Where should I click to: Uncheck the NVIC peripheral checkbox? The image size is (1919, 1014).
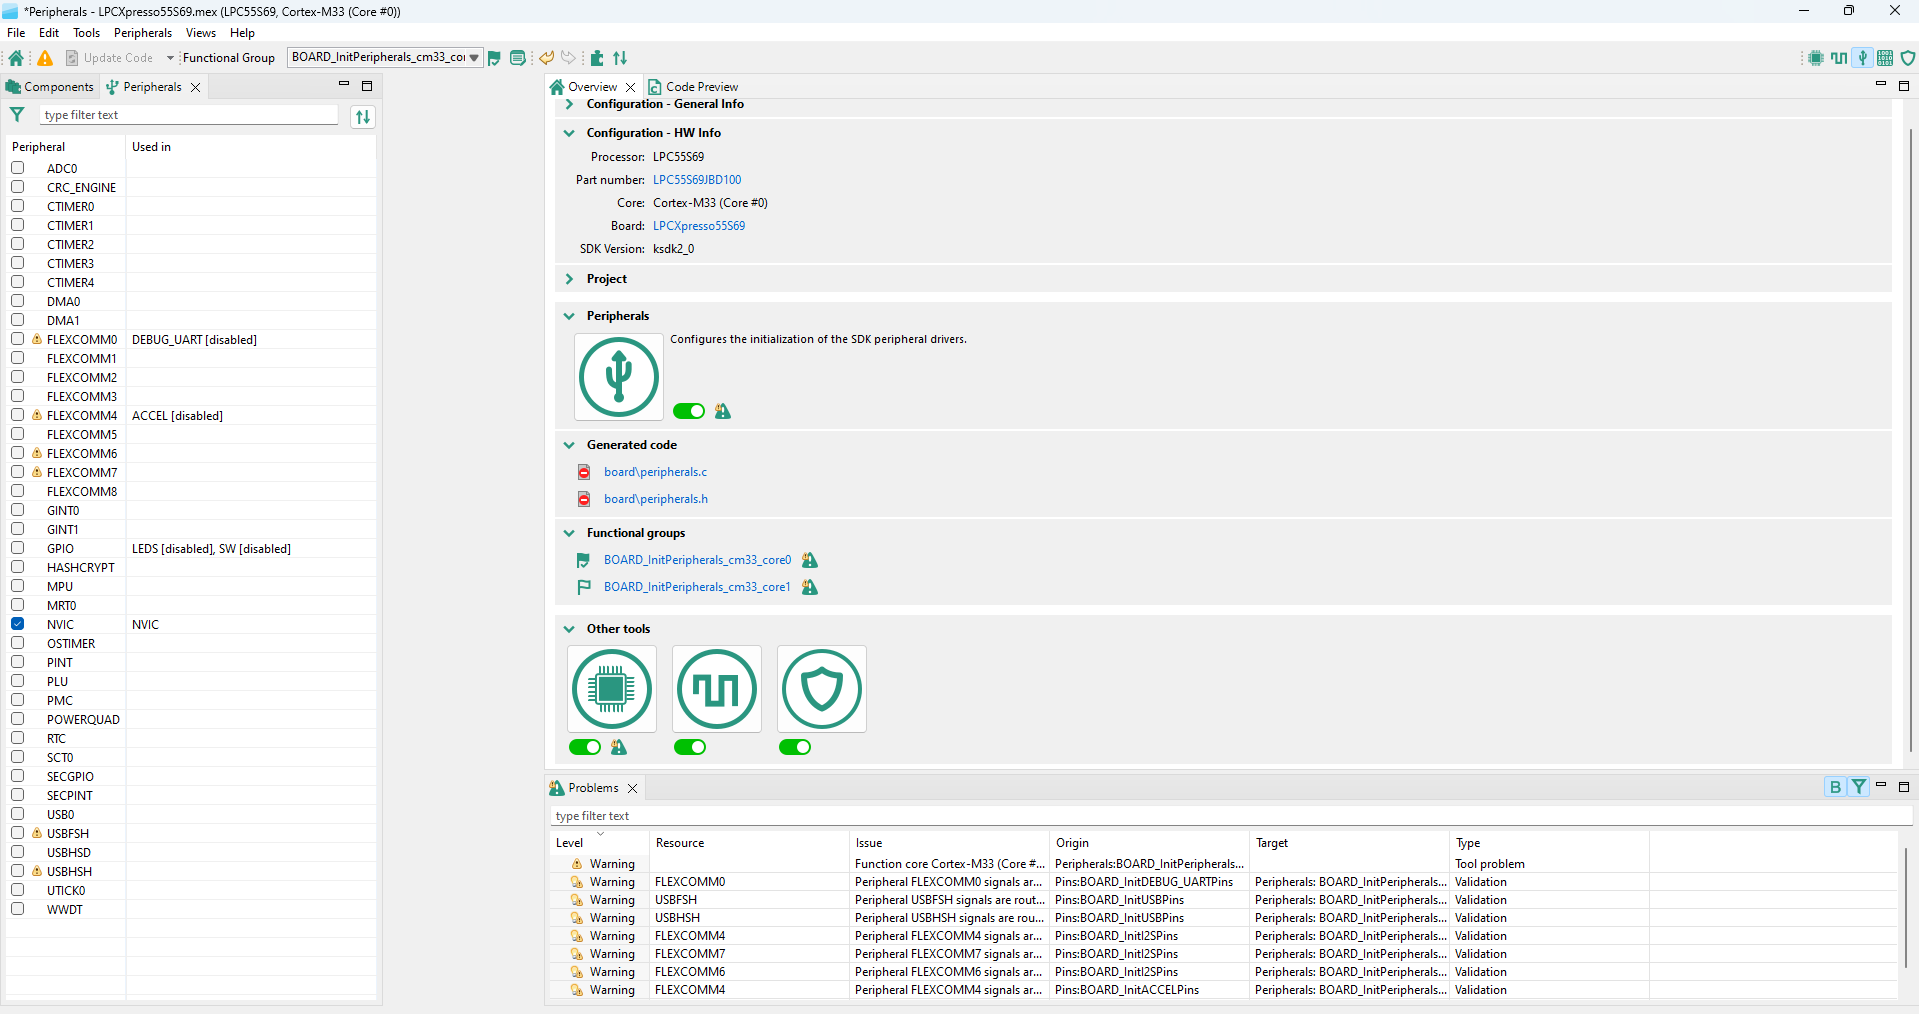(18, 624)
